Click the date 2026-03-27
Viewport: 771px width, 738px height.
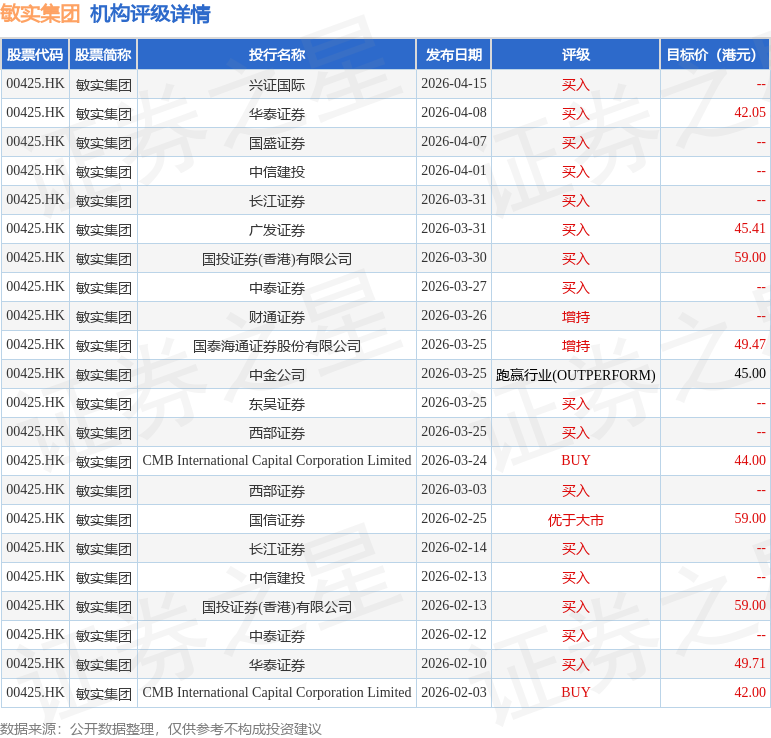454,287
